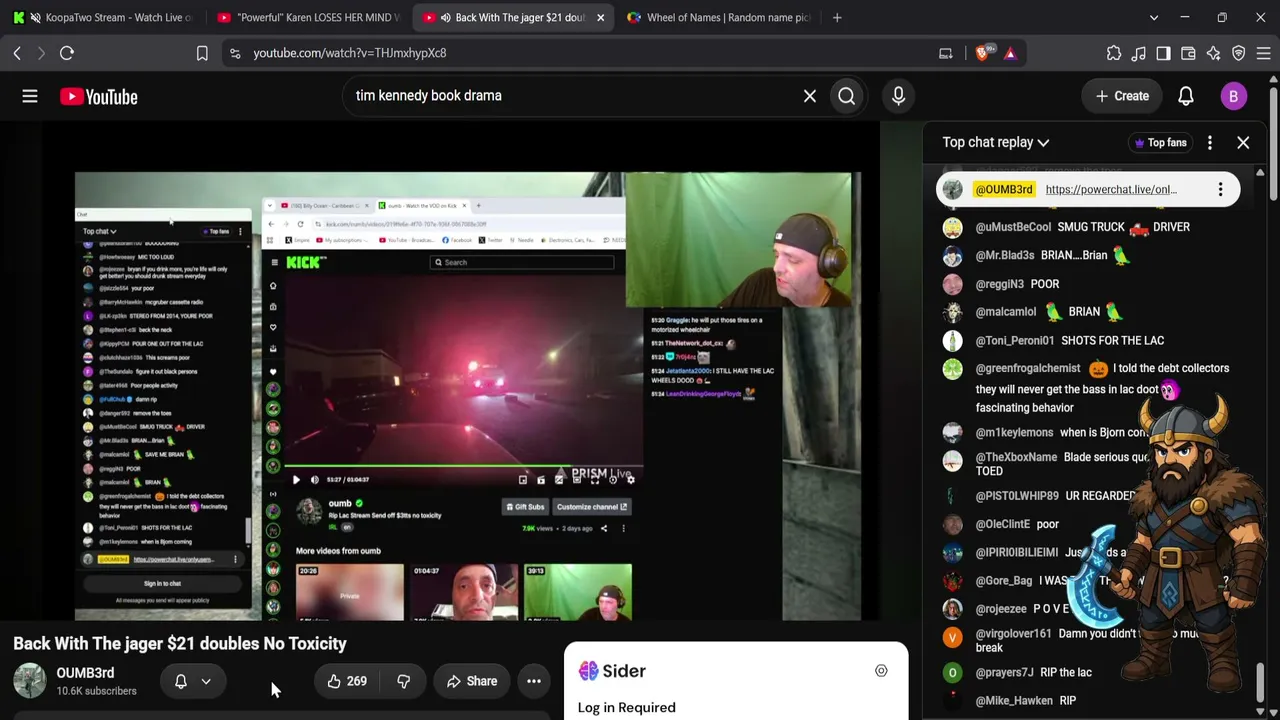The height and width of the screenshot is (720, 1280).
Task: Click the browser address bar URL
Action: [x=350, y=53]
